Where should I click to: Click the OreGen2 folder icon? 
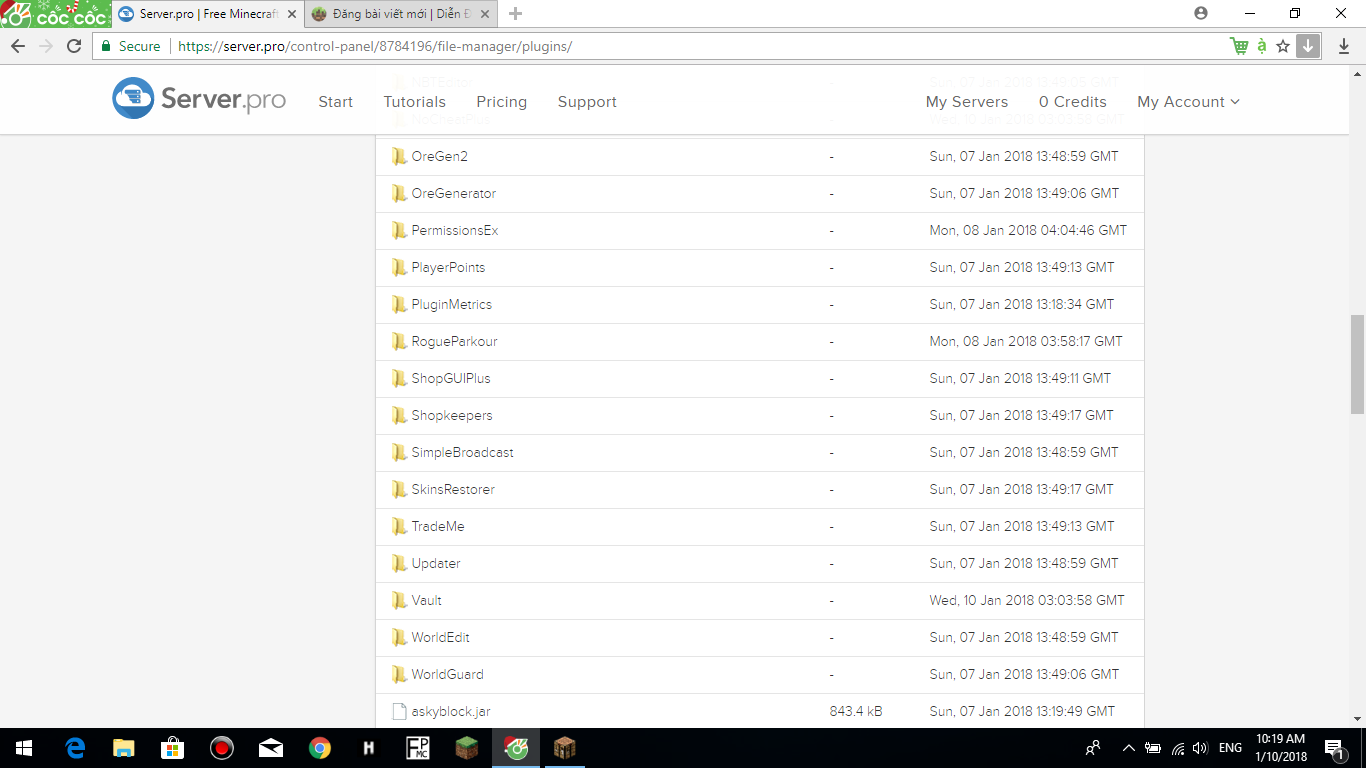[x=399, y=156]
